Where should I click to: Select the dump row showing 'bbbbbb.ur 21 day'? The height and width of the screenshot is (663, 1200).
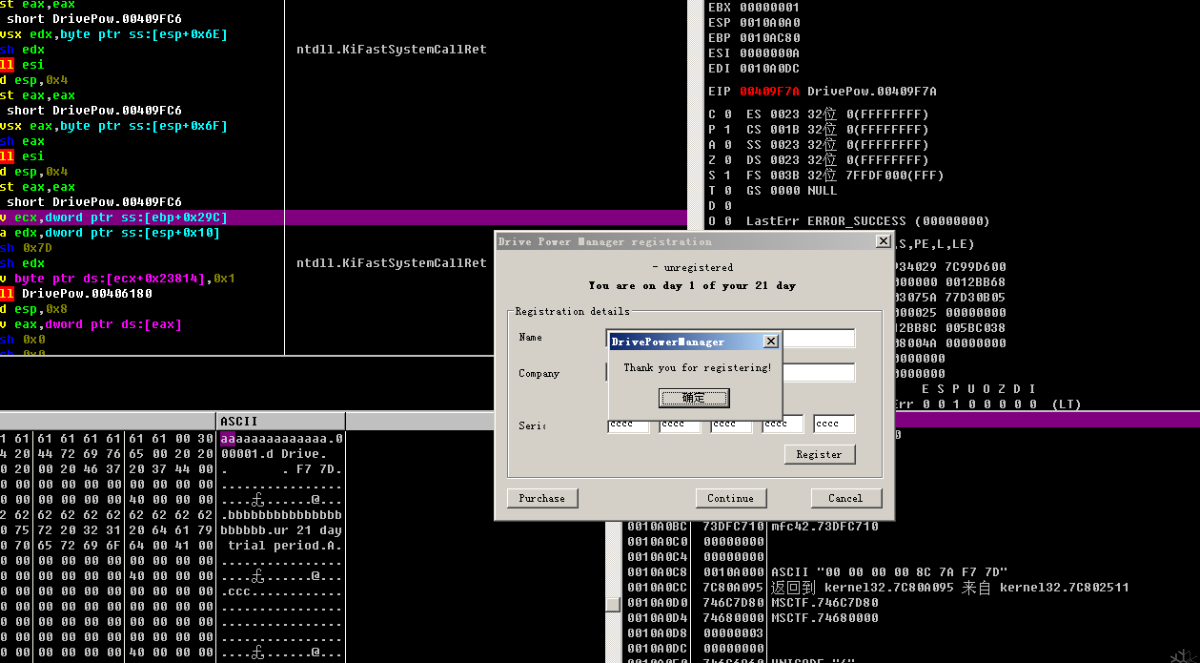point(172,530)
